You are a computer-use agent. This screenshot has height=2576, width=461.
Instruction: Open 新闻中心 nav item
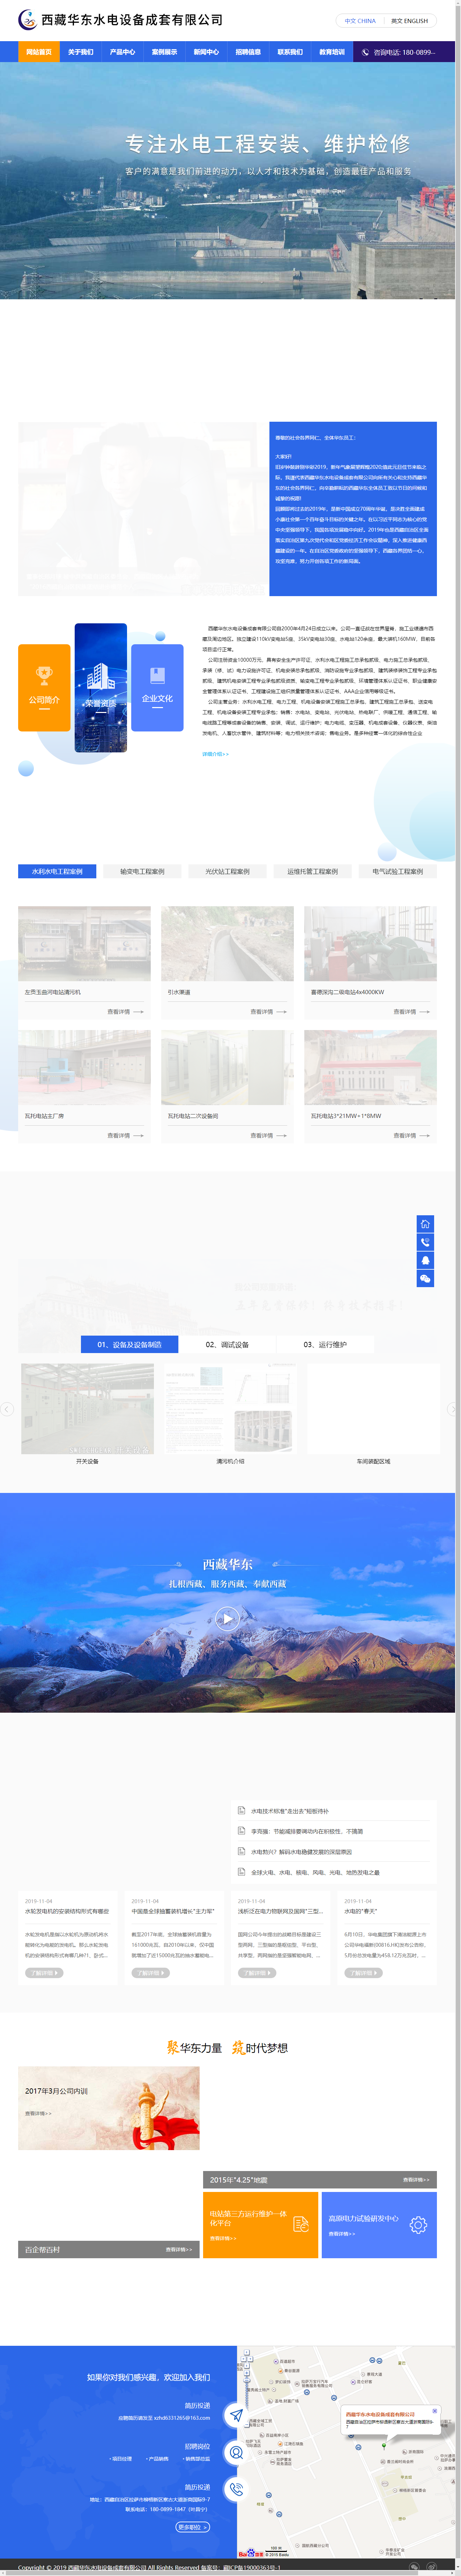pos(206,52)
